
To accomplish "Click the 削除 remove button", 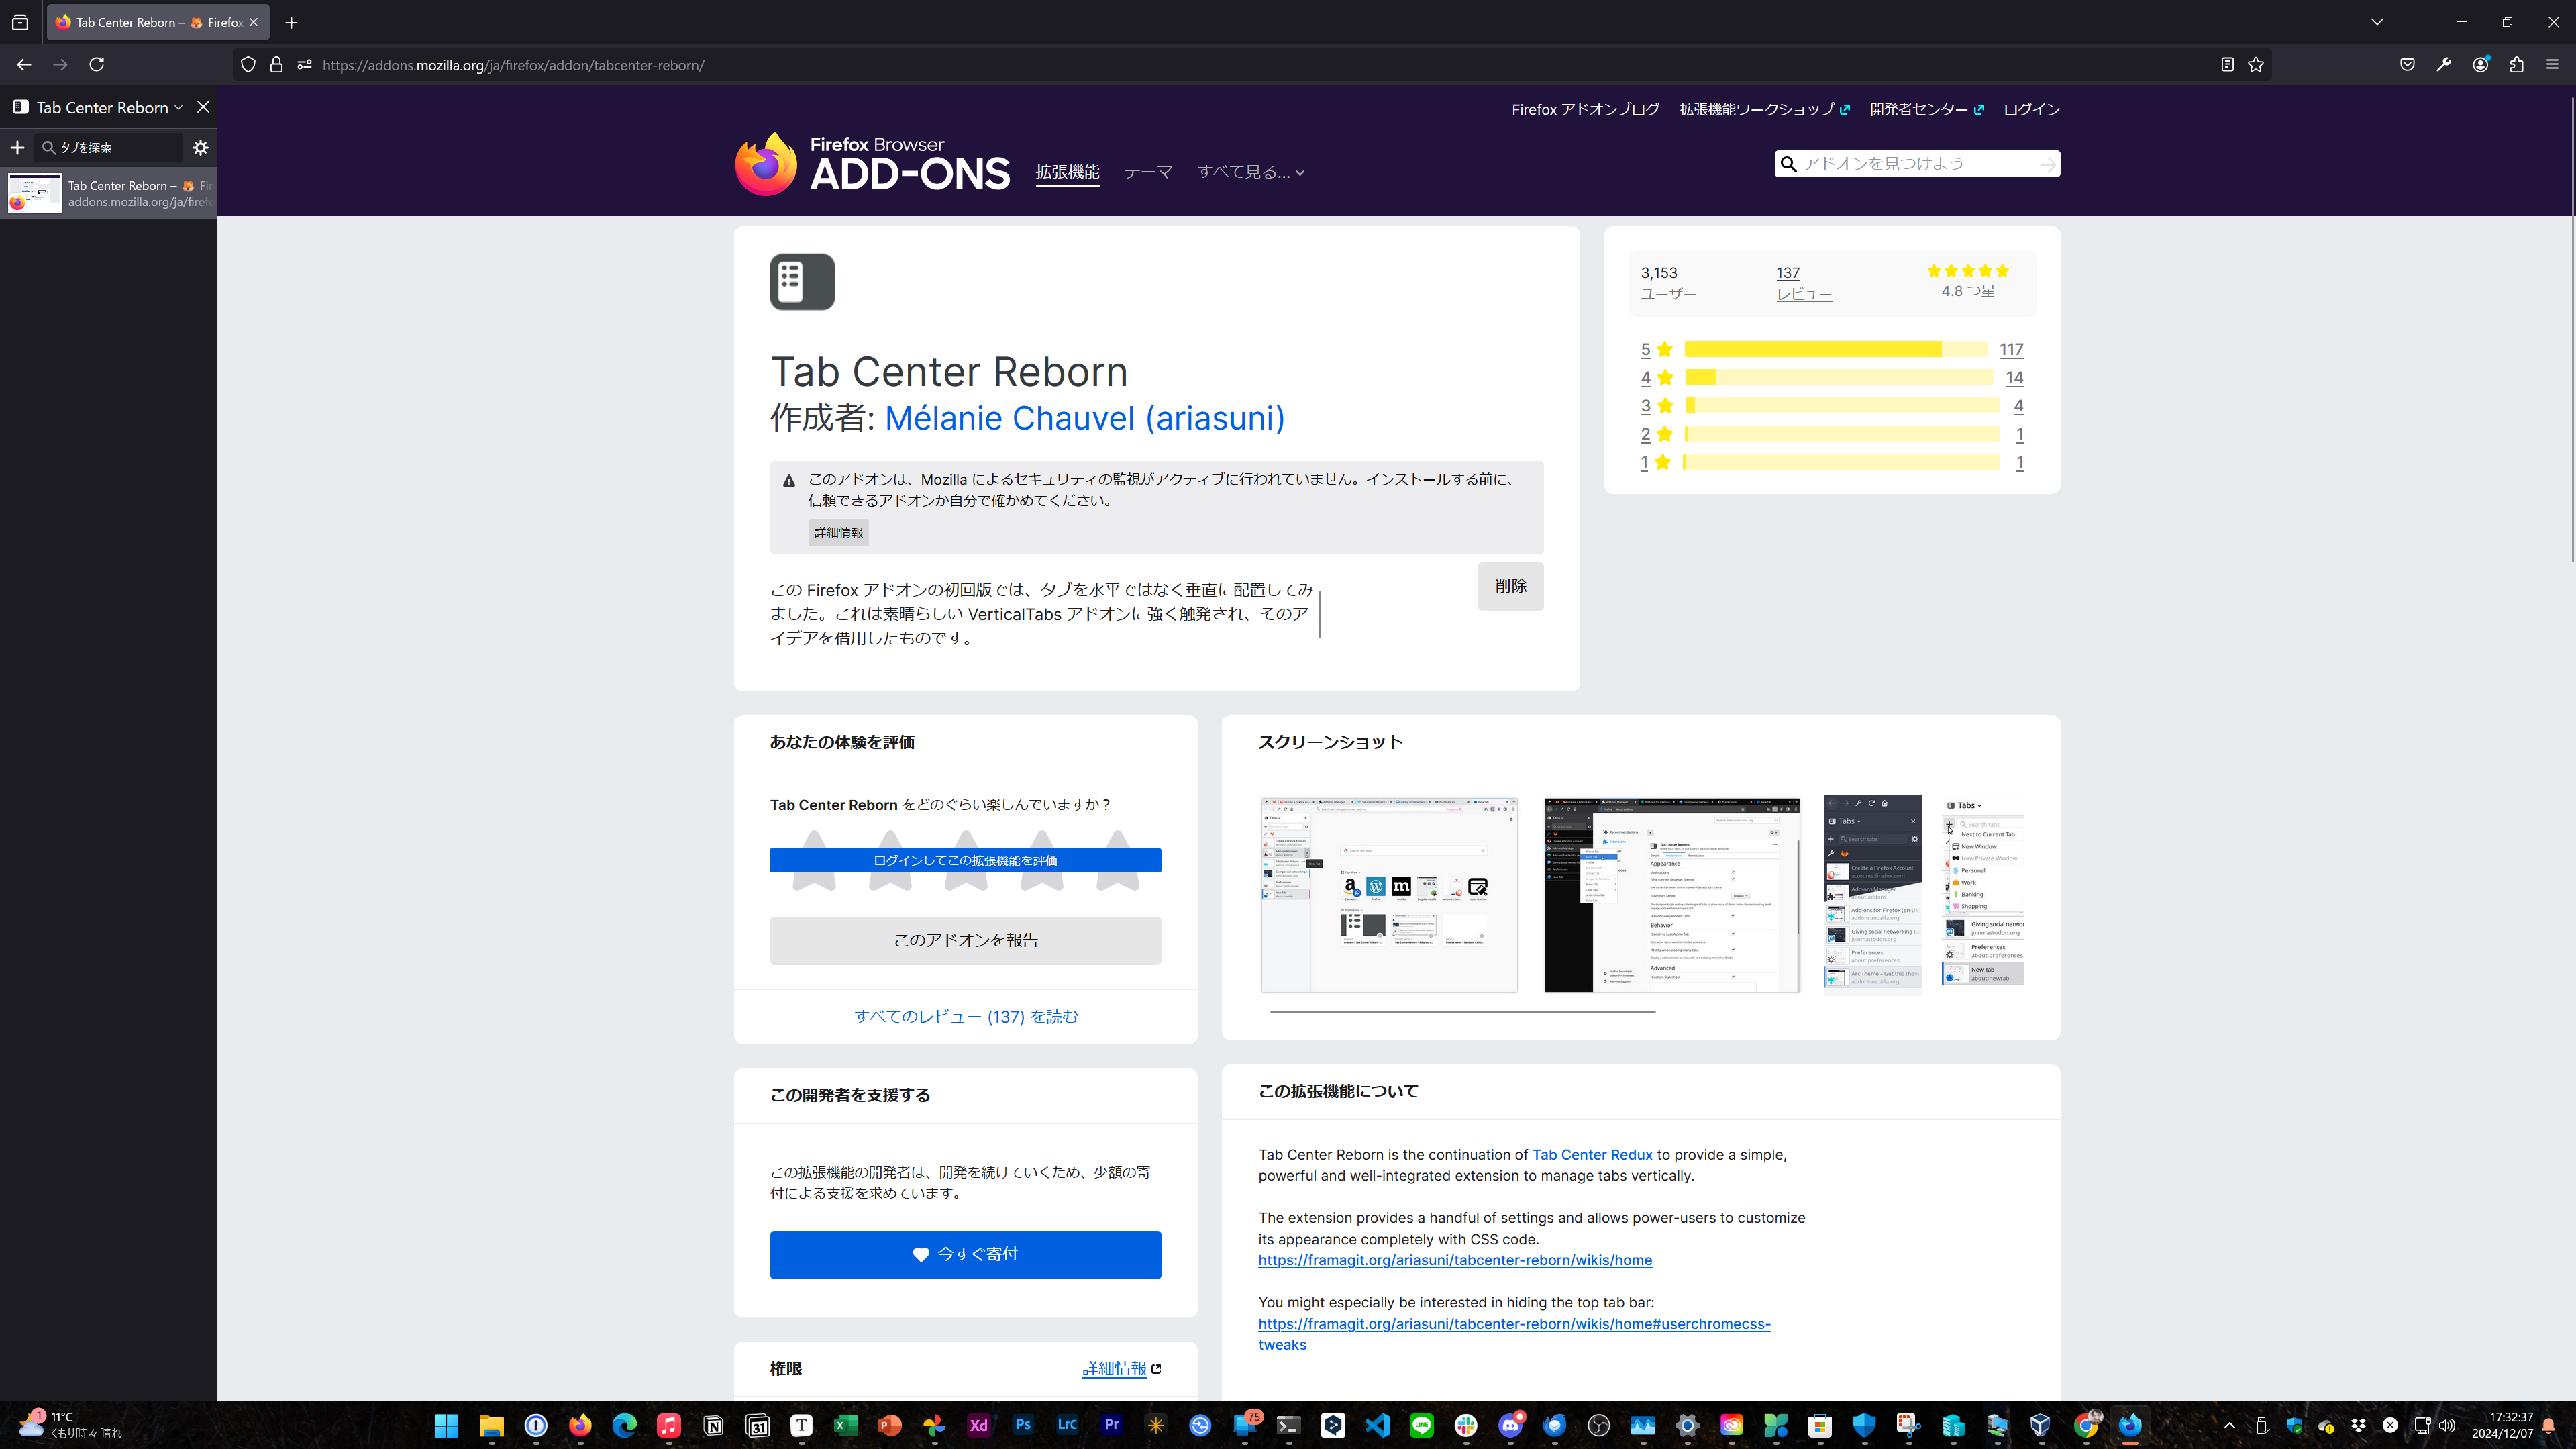I will pyautogui.click(x=1510, y=586).
